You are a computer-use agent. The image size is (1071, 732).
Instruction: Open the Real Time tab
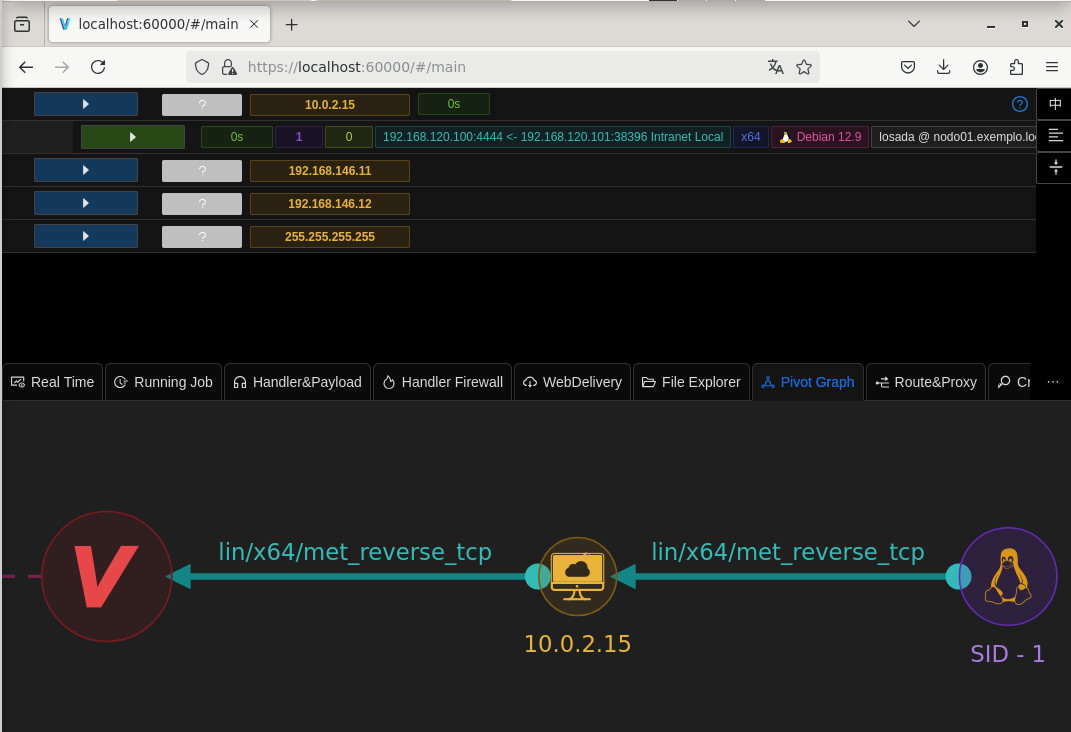[x=53, y=382]
